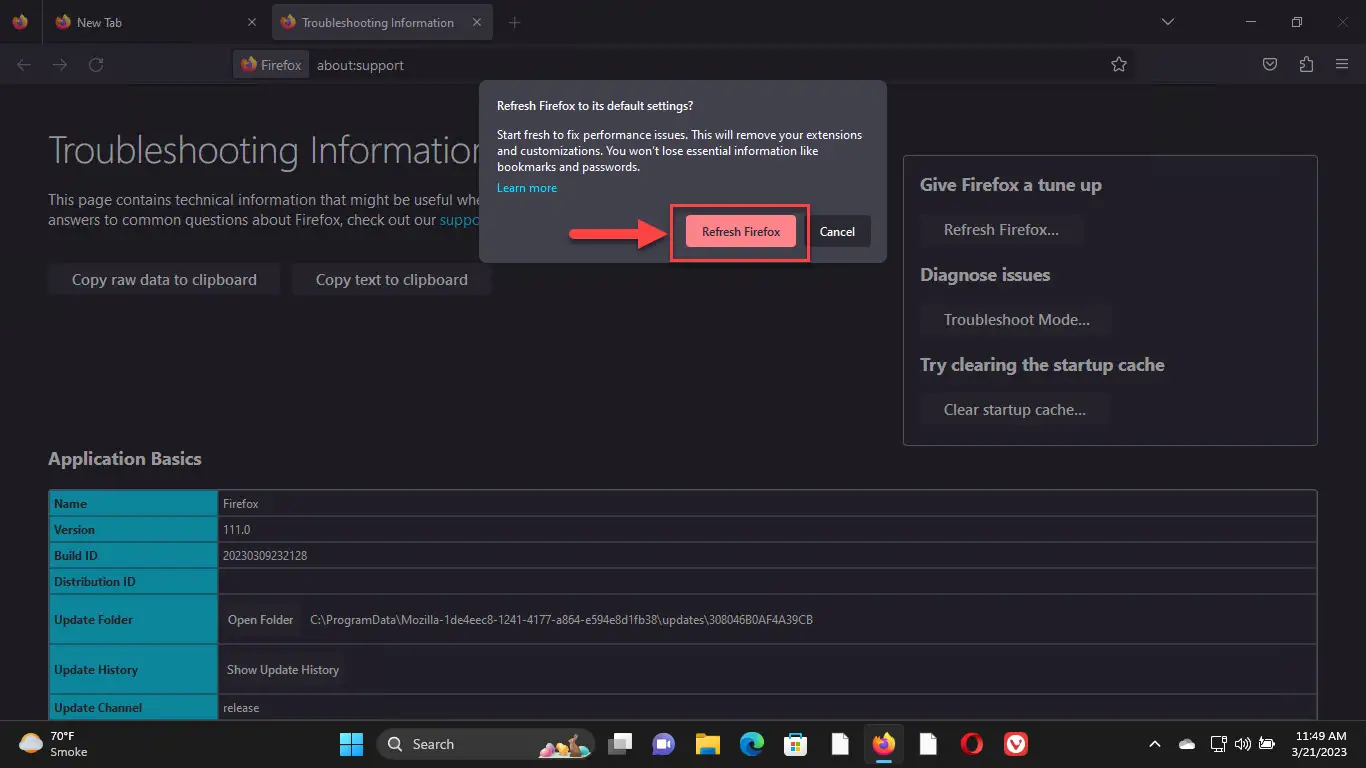Viewport: 1366px width, 768px height.
Task: Launch Opera from the taskbar
Action: (972, 744)
